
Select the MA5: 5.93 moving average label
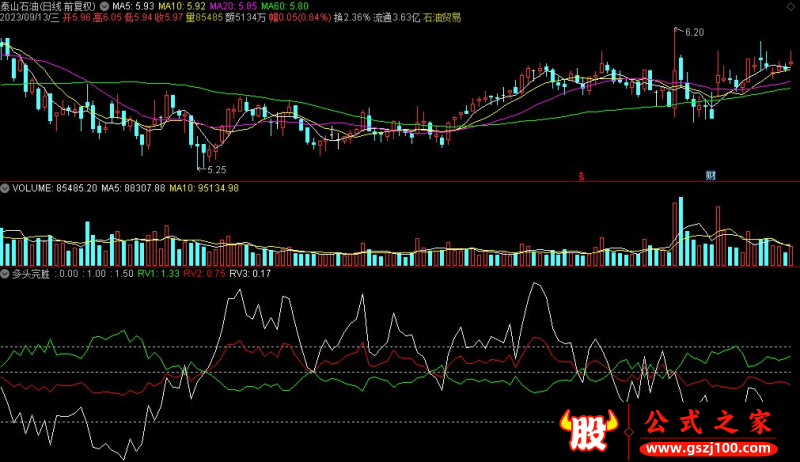pyautogui.click(x=133, y=6)
